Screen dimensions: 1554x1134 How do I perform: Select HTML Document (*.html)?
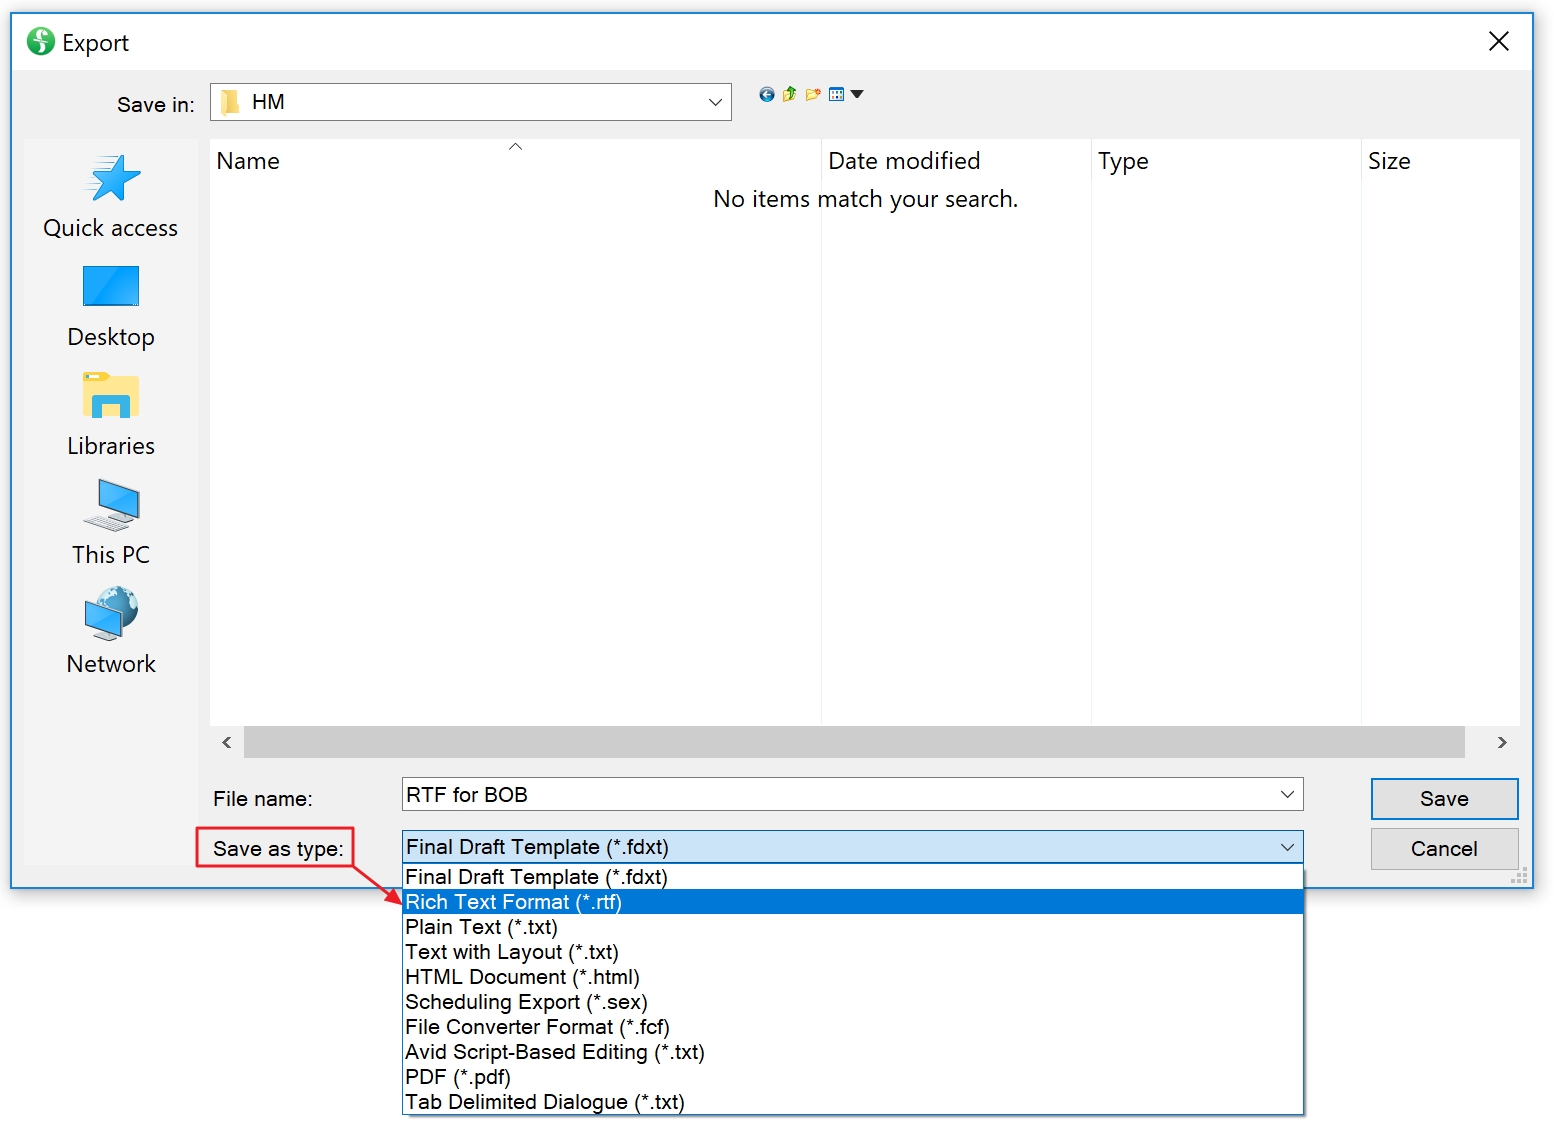pyautogui.click(x=853, y=977)
